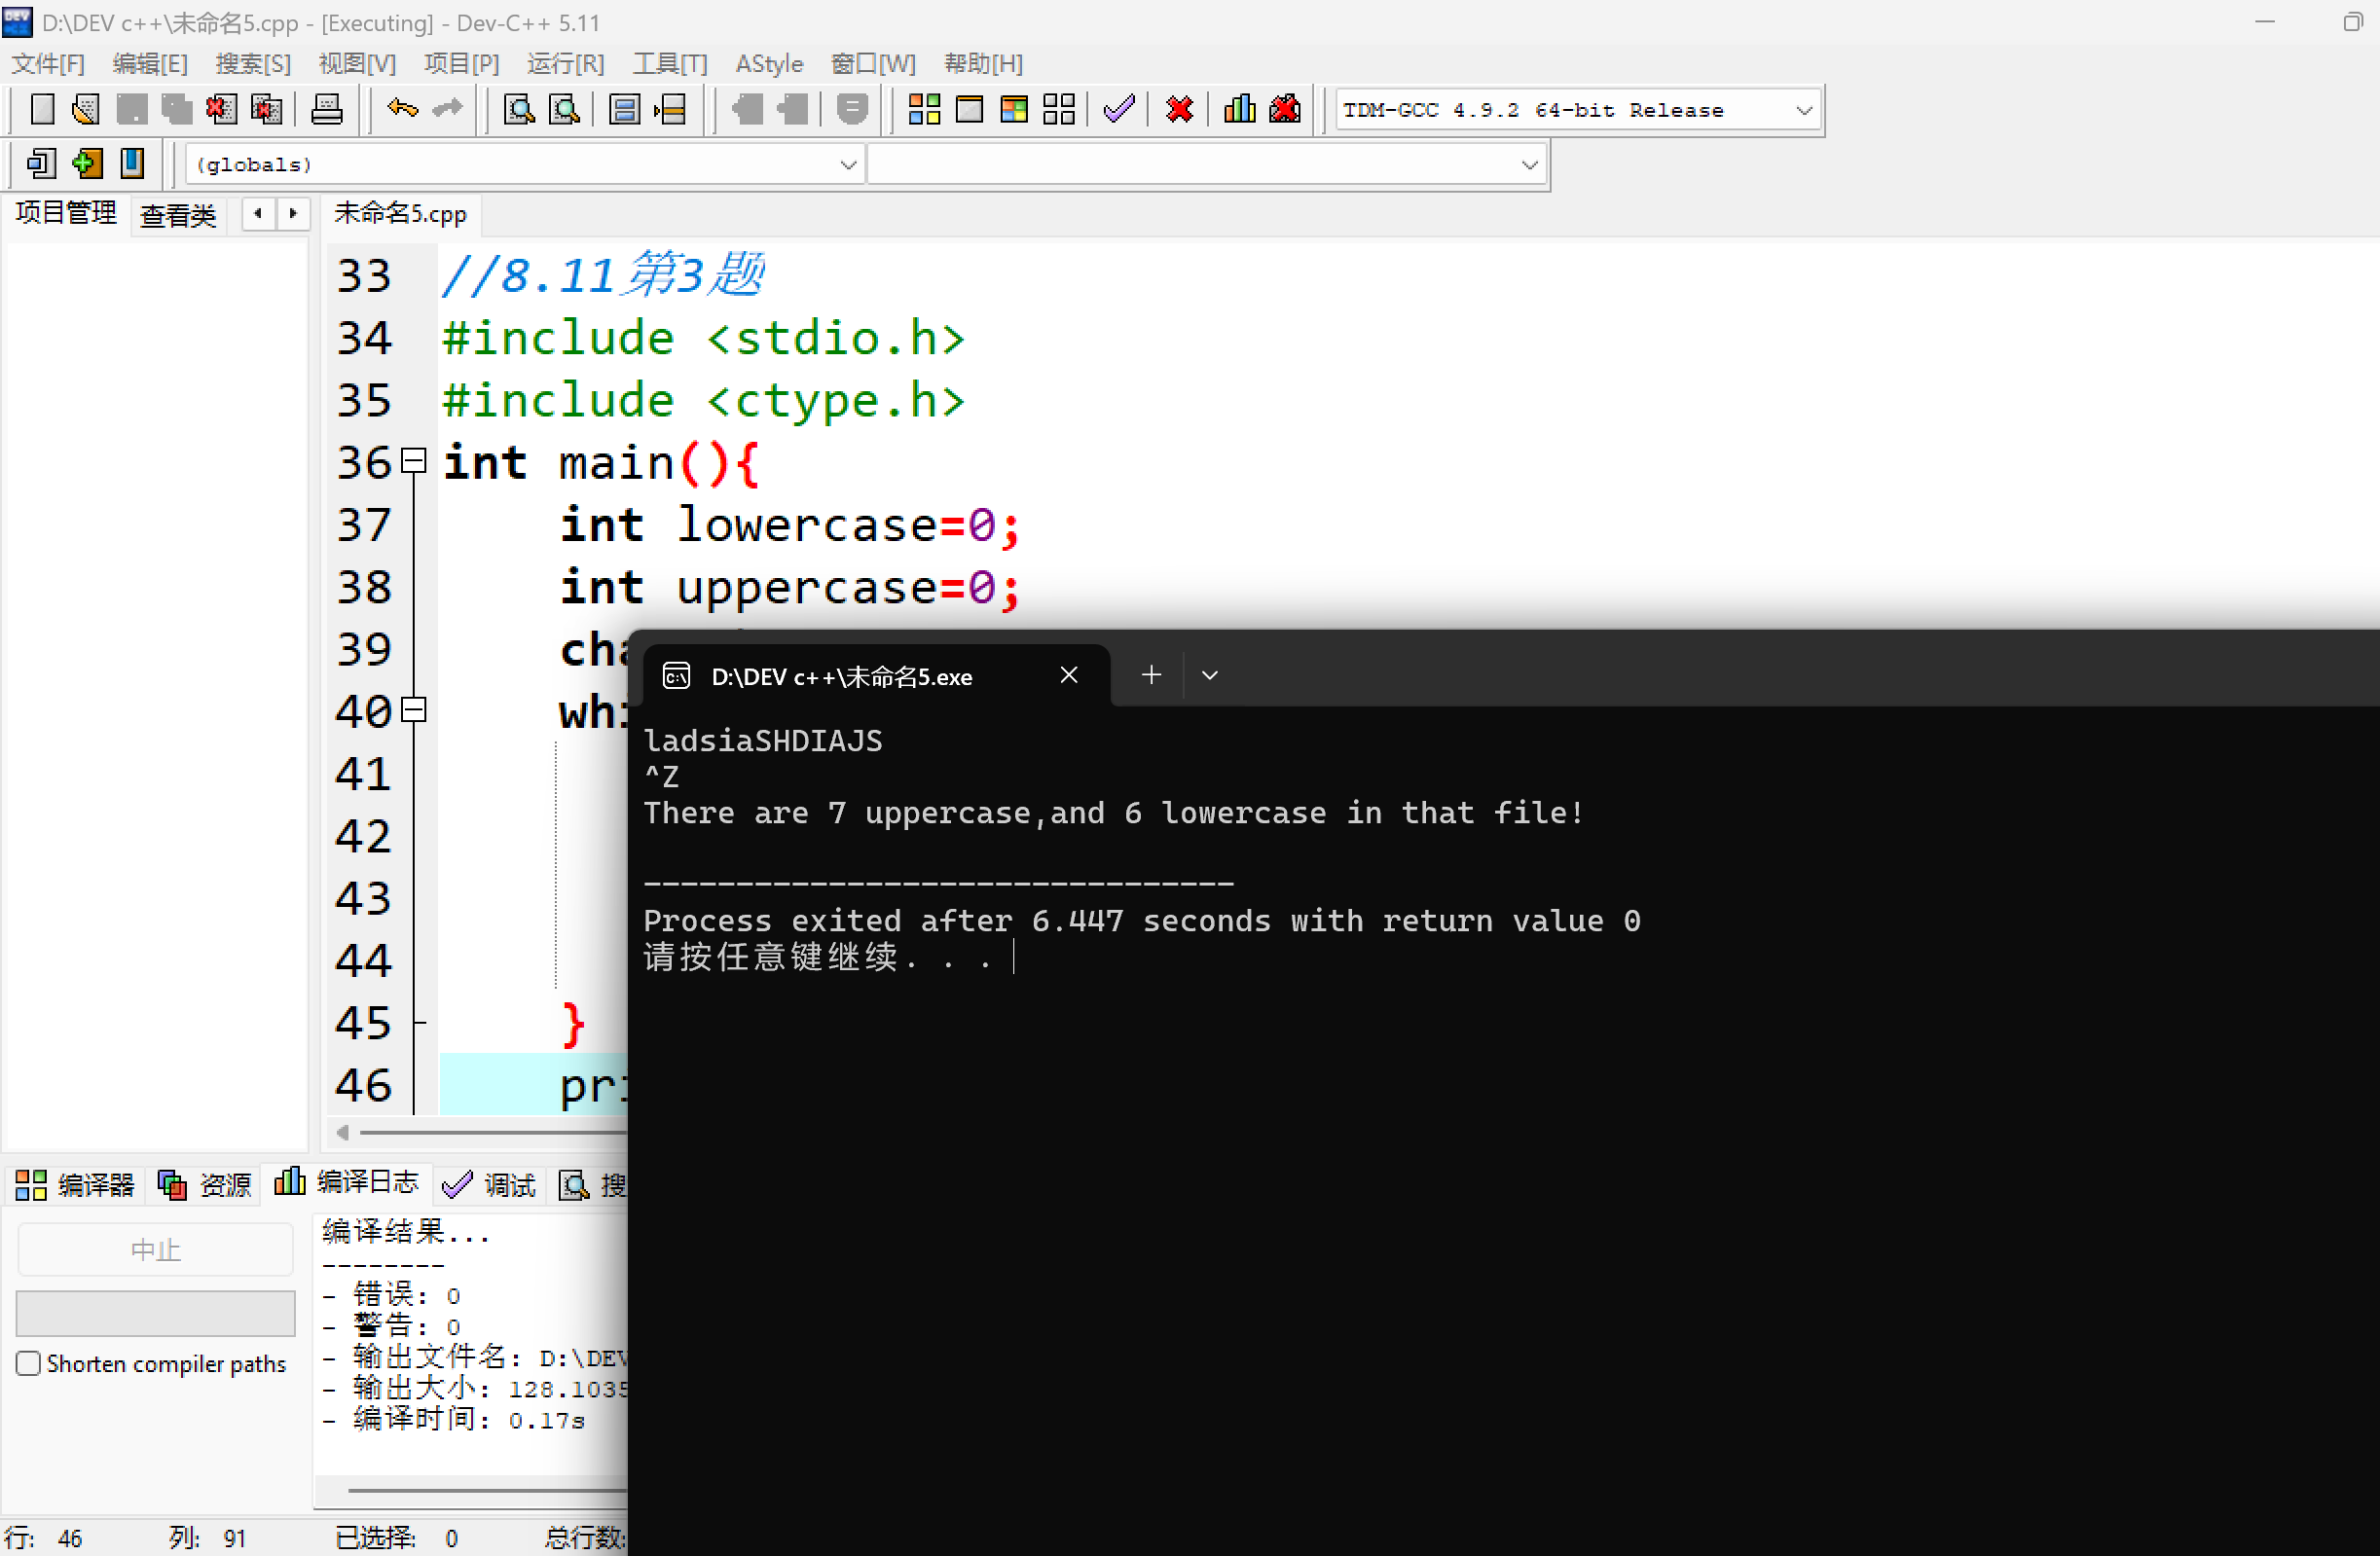Switch to the 查看类 tab
2380x1556 pixels.
click(x=178, y=215)
